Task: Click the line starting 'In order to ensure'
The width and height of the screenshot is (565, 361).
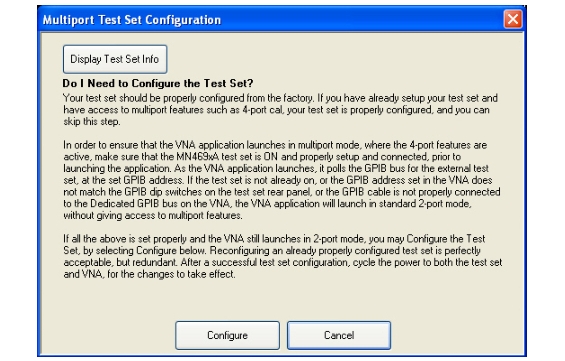Action: pos(275,145)
